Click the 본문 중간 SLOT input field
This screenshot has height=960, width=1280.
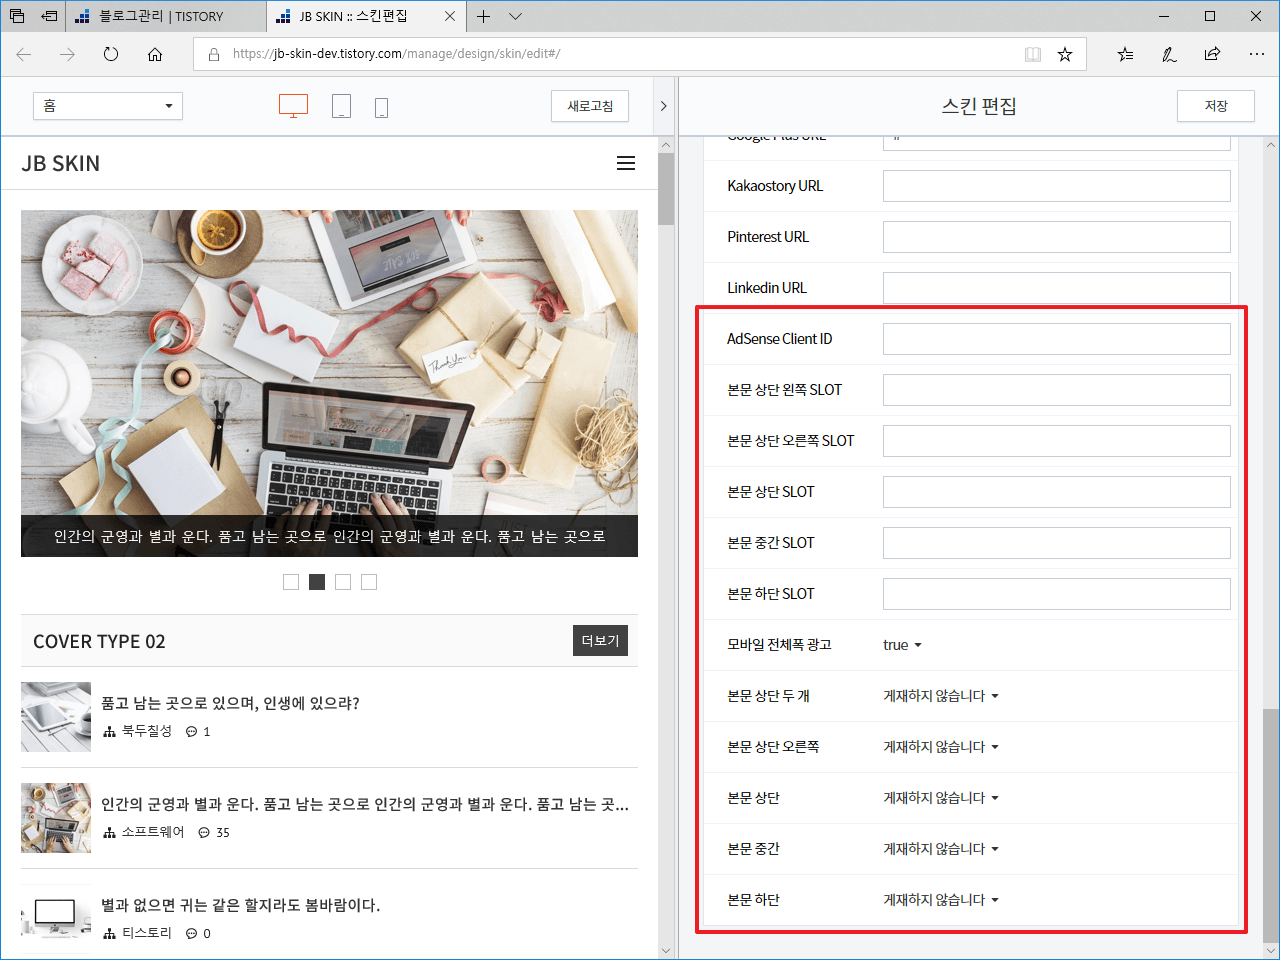click(x=1057, y=543)
